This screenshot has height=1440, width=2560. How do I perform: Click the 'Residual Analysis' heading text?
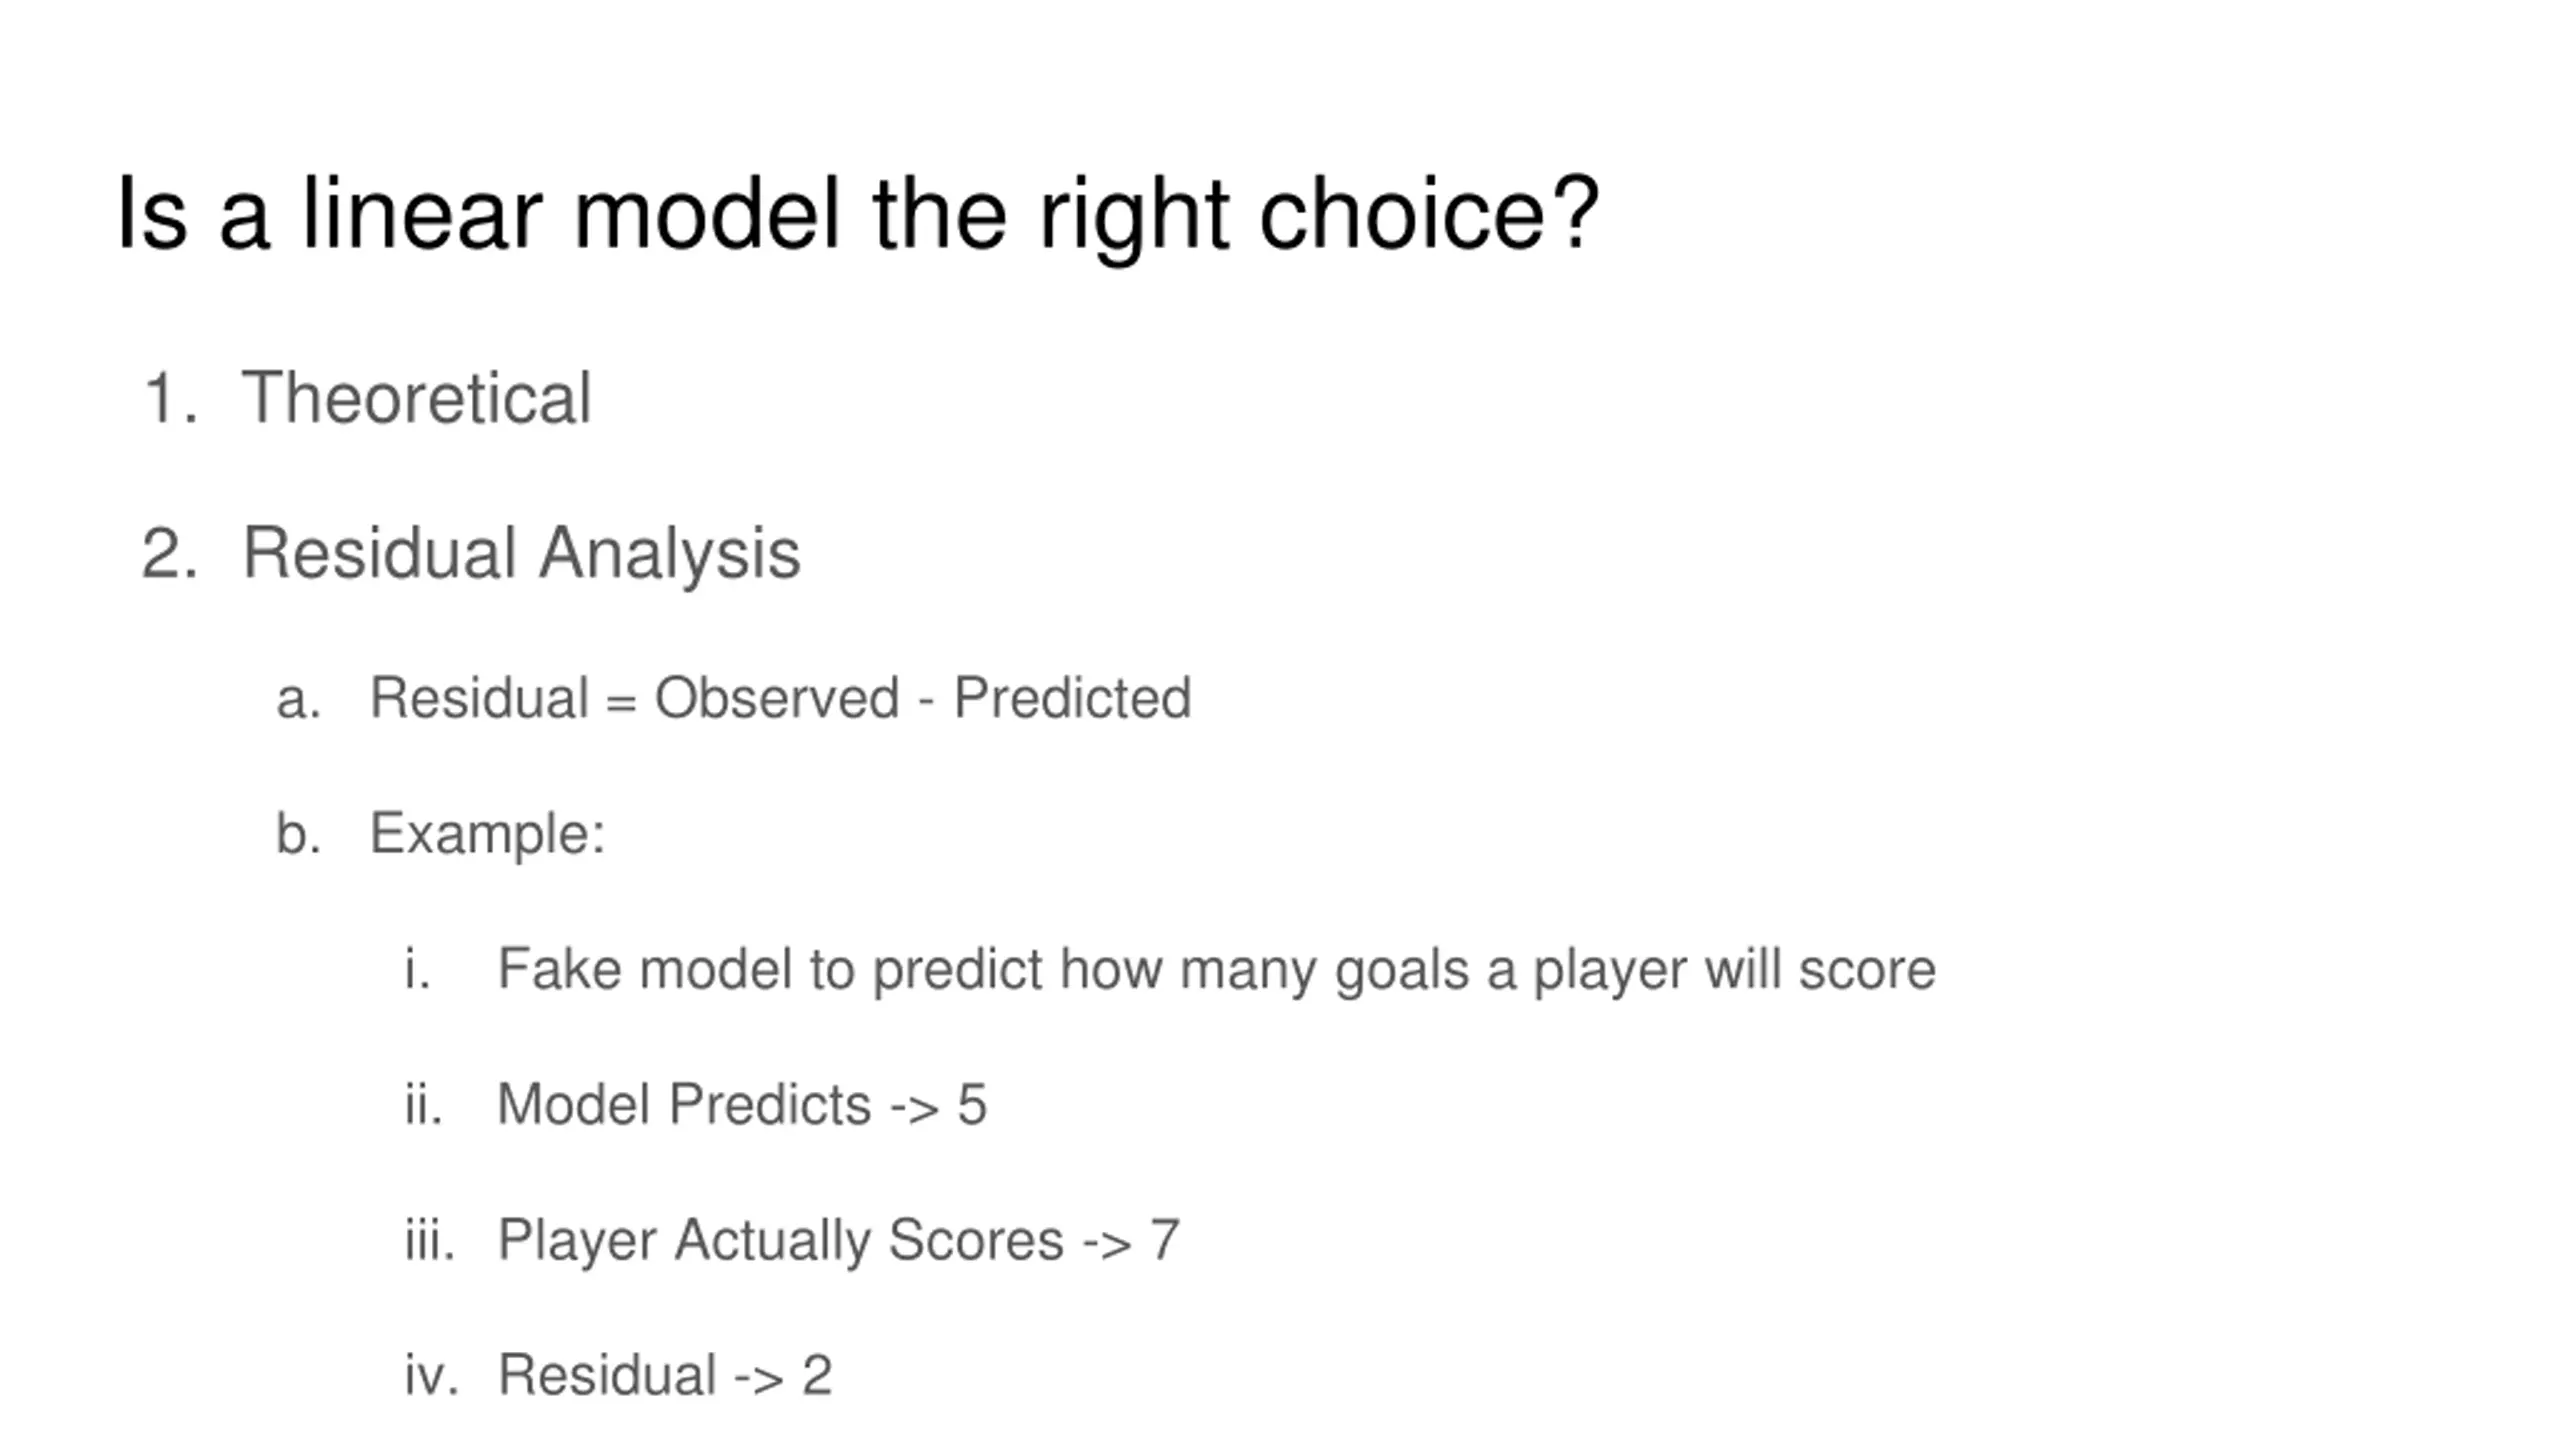coord(521,555)
